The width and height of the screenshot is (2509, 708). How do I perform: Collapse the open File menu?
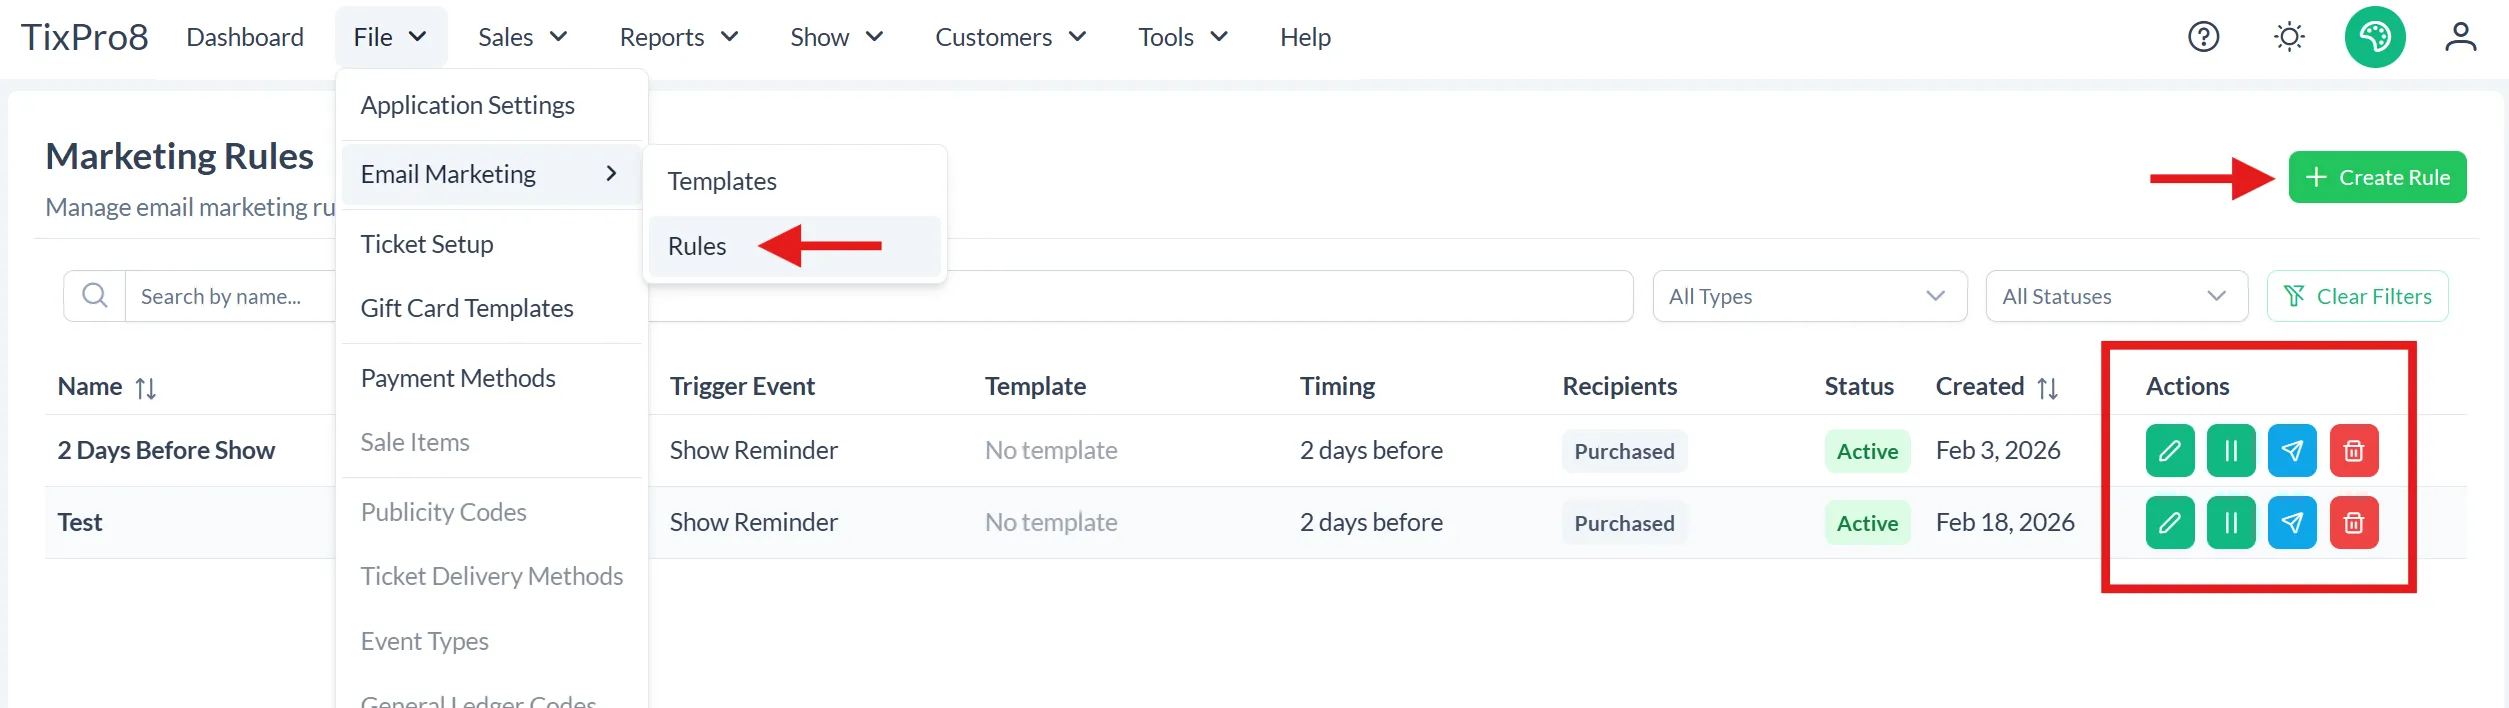coord(390,37)
